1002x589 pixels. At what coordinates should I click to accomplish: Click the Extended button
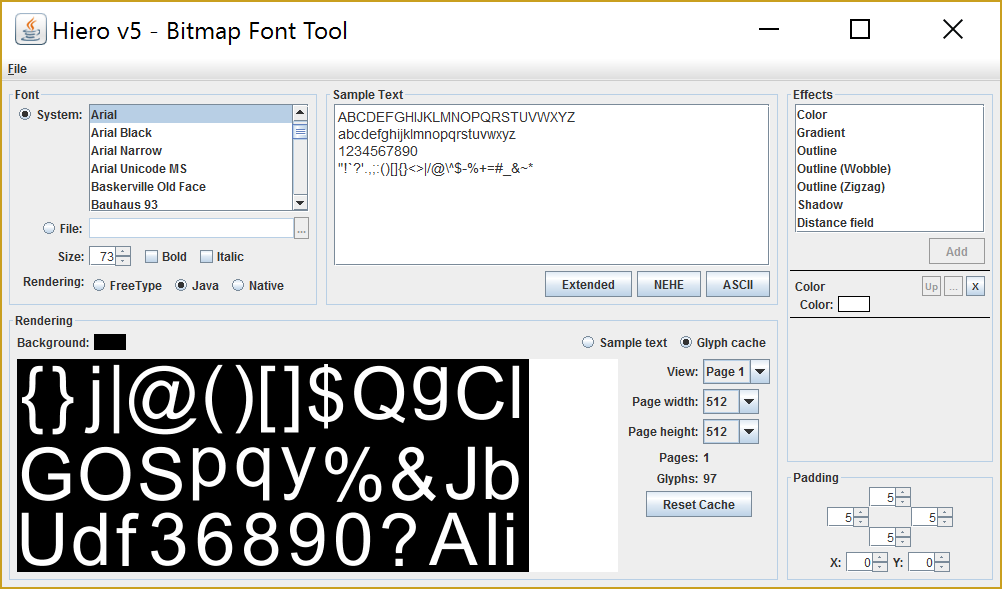[588, 284]
